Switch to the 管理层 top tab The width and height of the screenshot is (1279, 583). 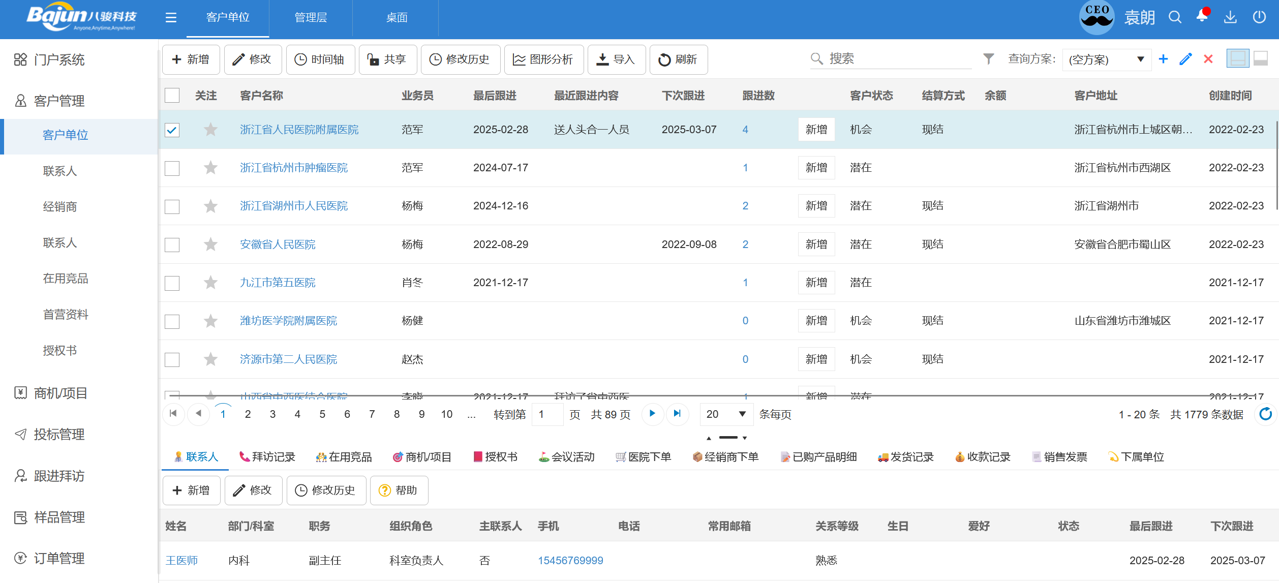tap(310, 18)
